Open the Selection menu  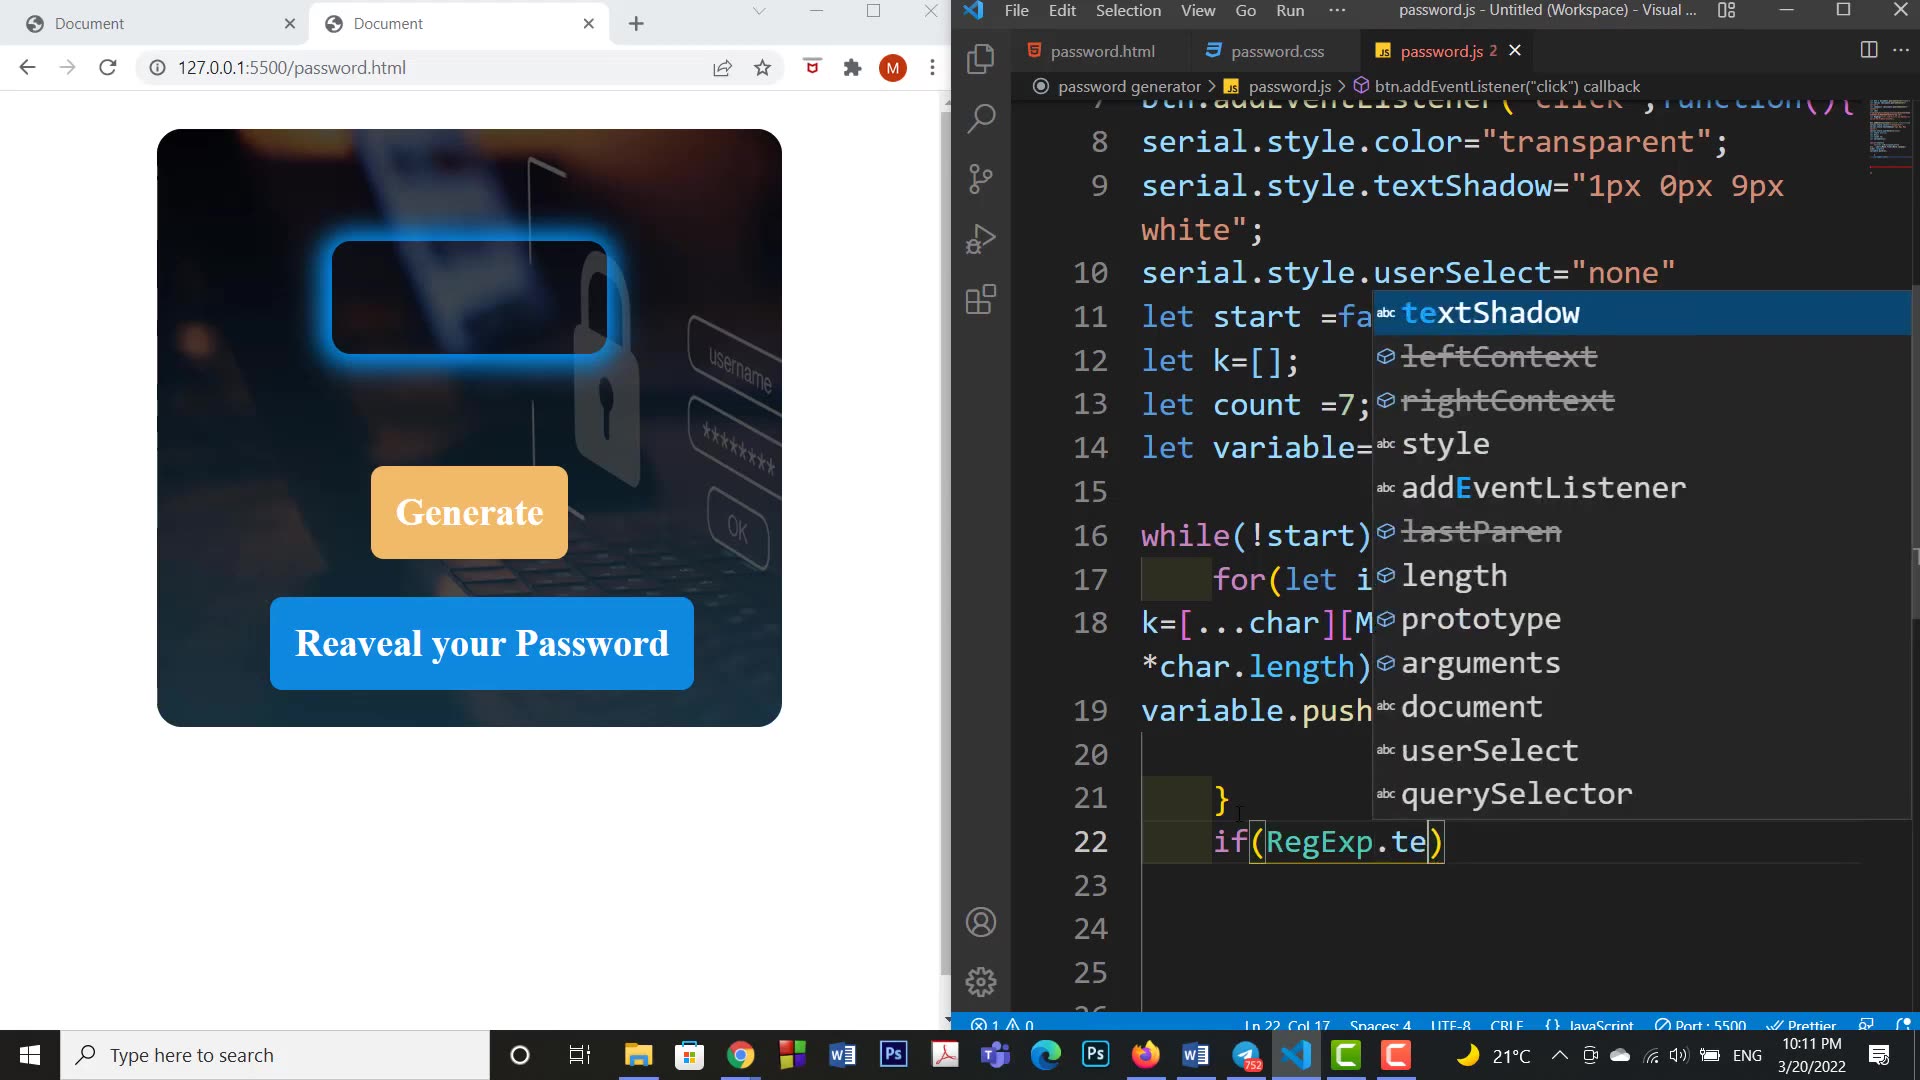point(1128,11)
